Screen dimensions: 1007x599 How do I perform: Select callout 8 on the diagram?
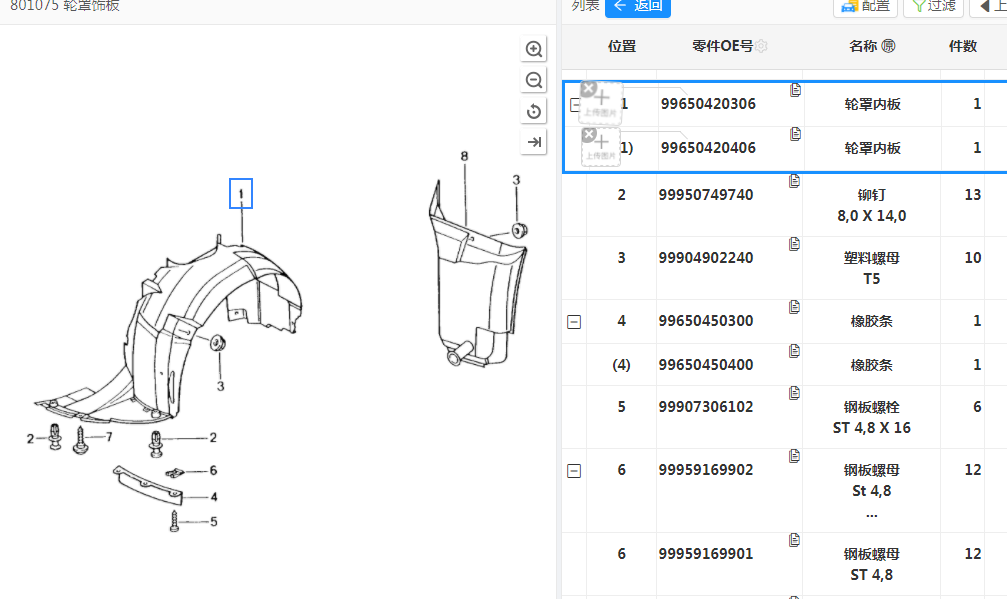tap(464, 156)
